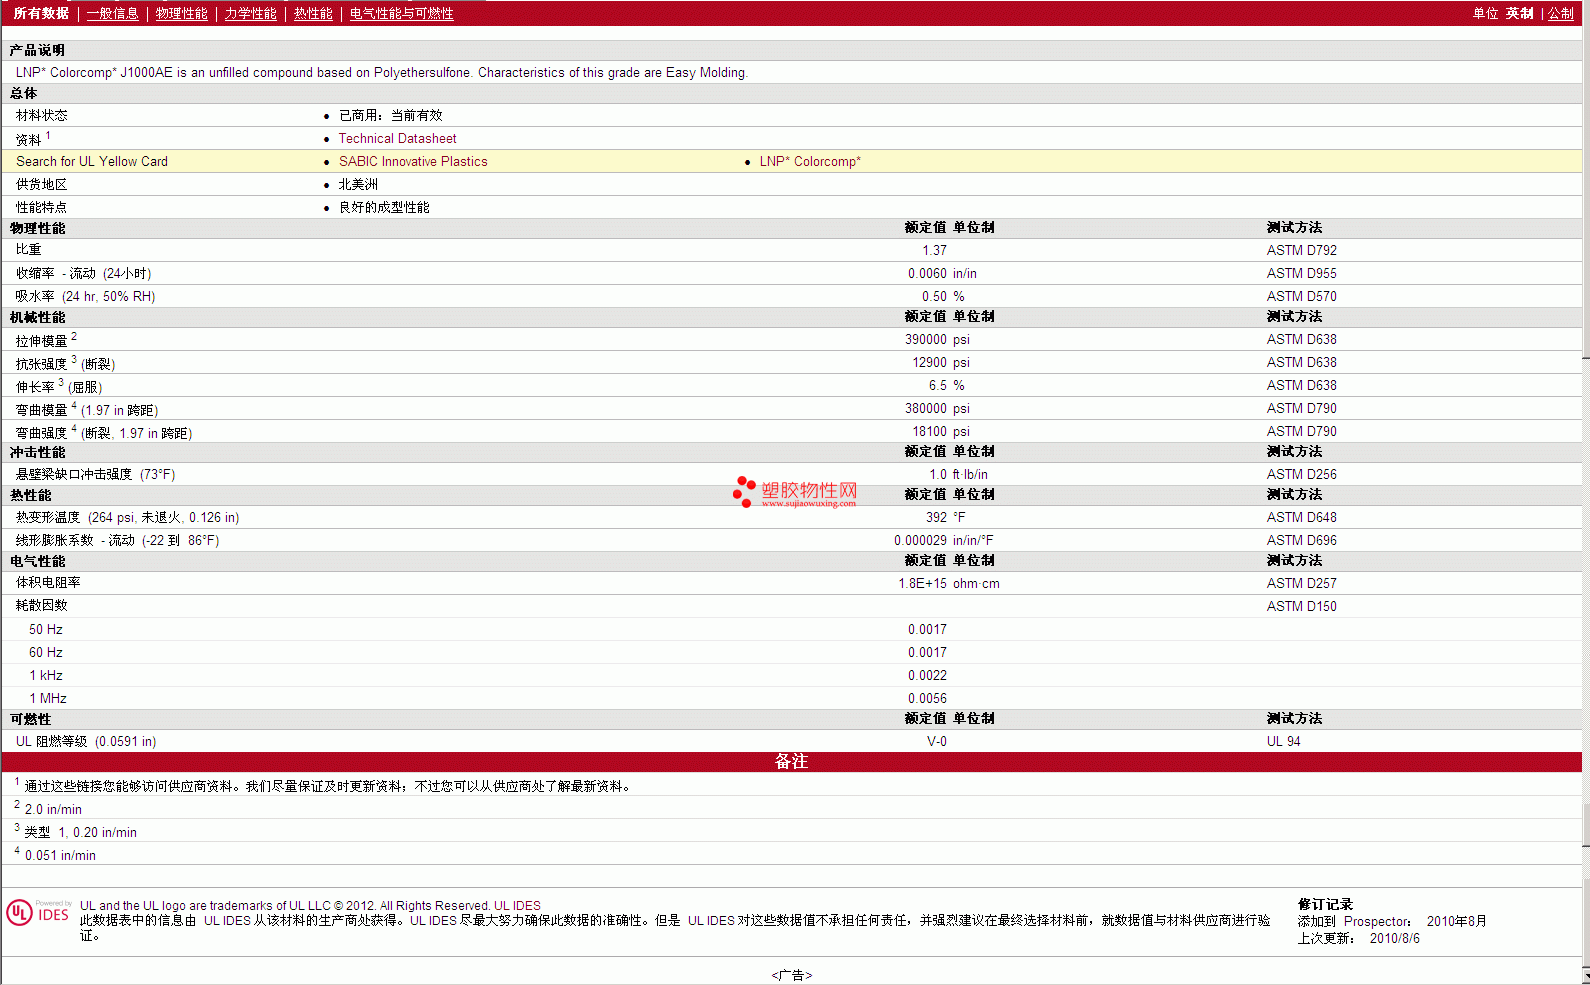Viewport: 1590px width, 985px height.
Task: Select the 弯曲模量 value 380000
Action: (x=926, y=409)
